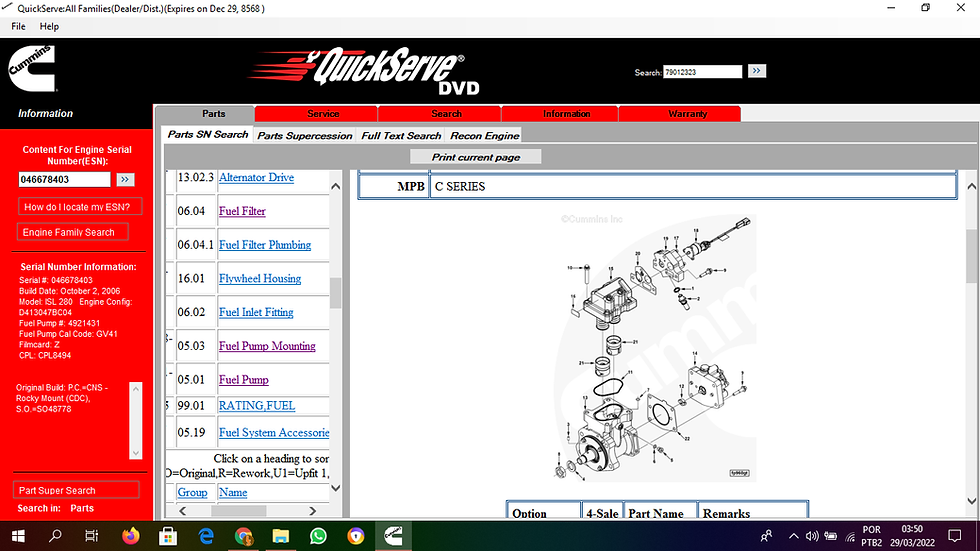
Task: Open Flywheel Housing link
Action: pyautogui.click(x=260, y=279)
